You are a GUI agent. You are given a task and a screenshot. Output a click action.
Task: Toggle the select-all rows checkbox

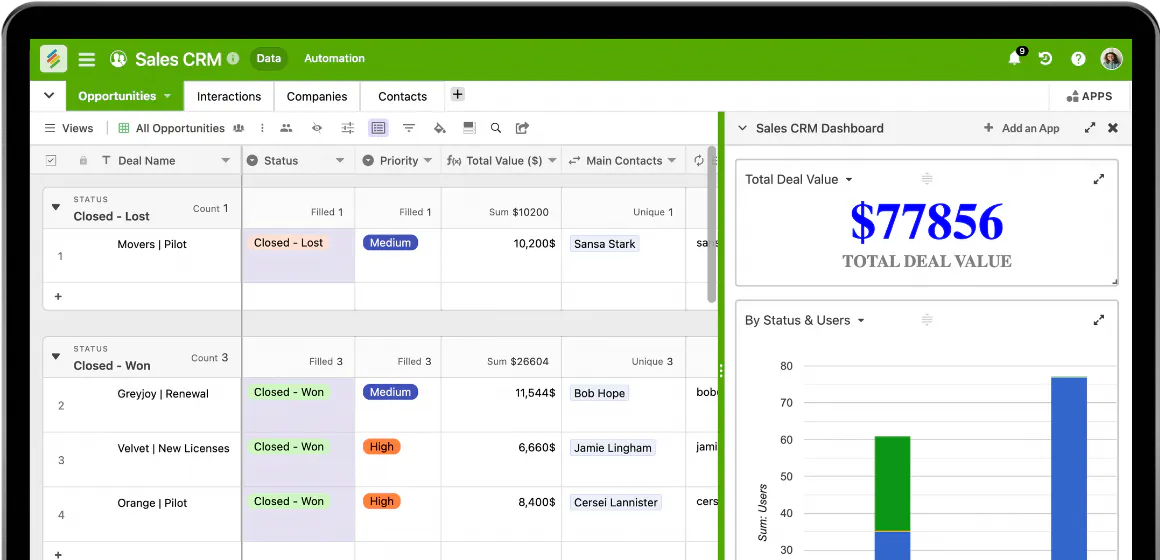tap(51, 161)
